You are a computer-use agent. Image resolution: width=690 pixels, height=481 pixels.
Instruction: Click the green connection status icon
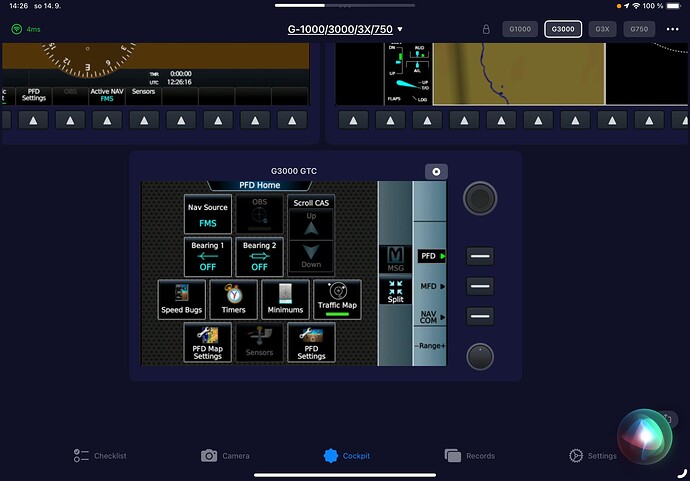pyautogui.click(x=17, y=29)
